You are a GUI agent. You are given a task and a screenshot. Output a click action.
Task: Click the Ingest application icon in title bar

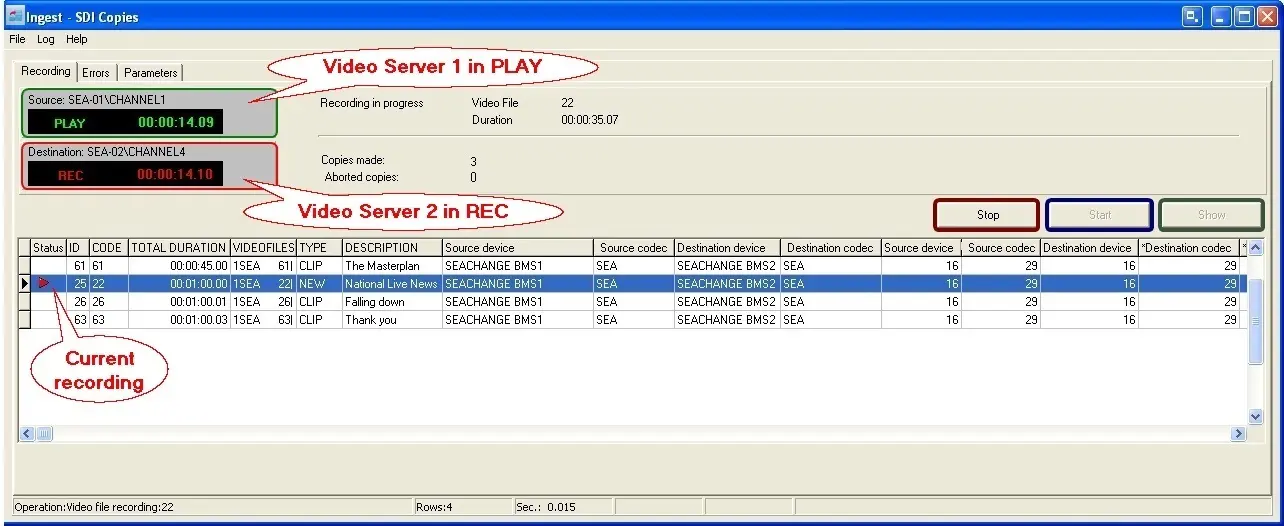click(15, 16)
